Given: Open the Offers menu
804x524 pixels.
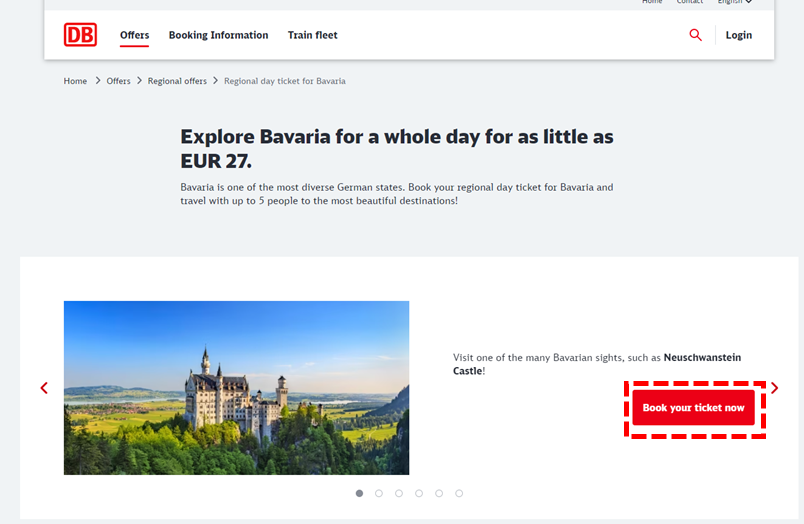Looking at the screenshot, I should [134, 35].
